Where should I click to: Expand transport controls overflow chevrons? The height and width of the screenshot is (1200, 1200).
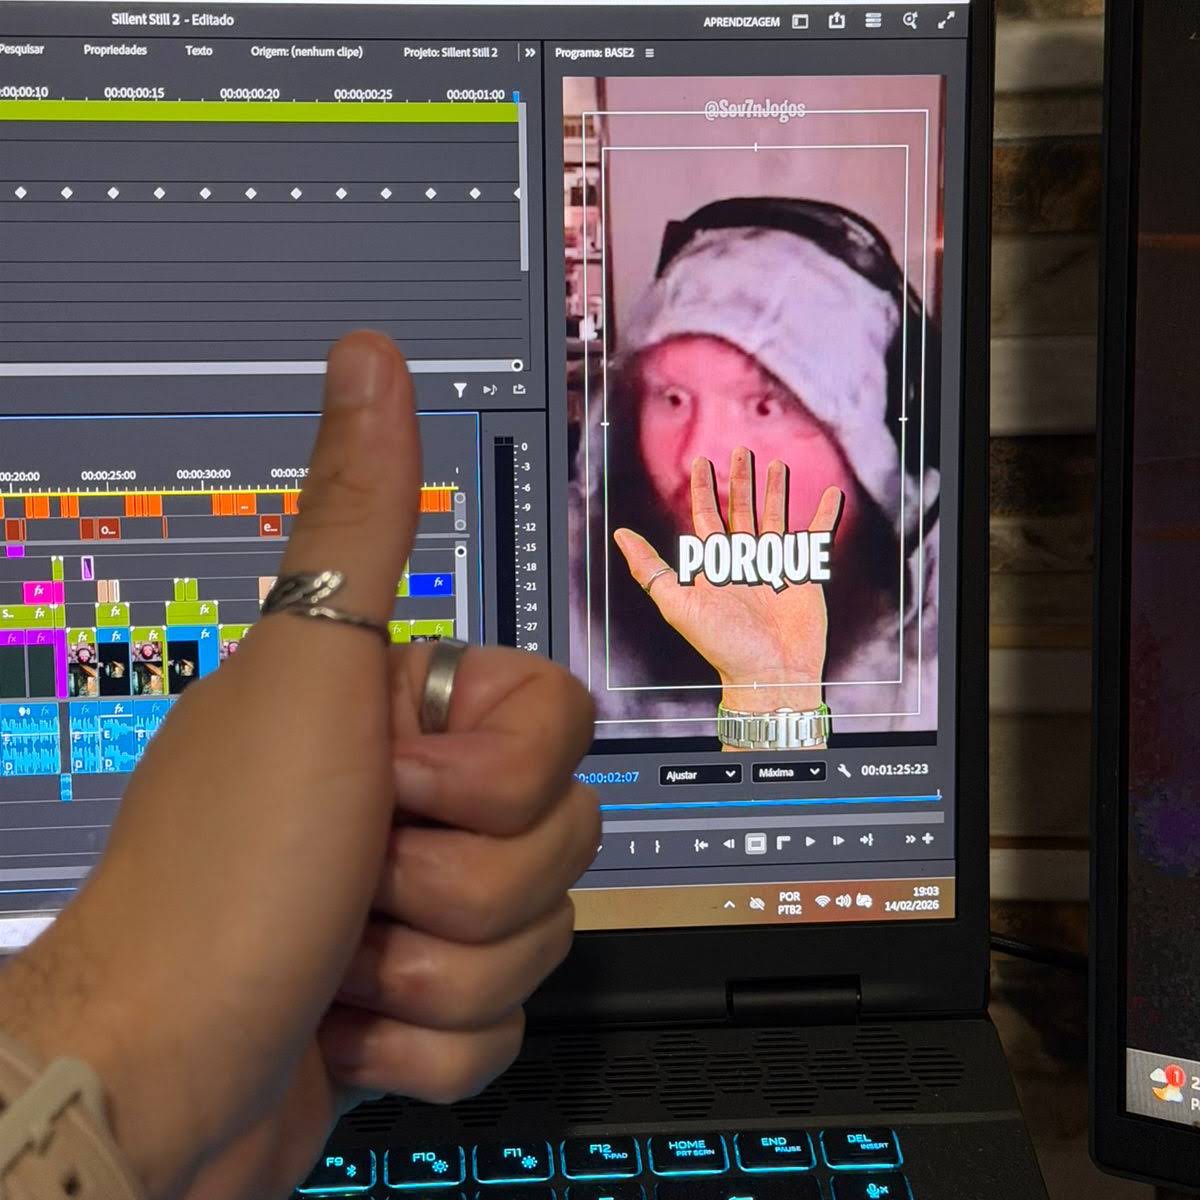pyautogui.click(x=911, y=839)
